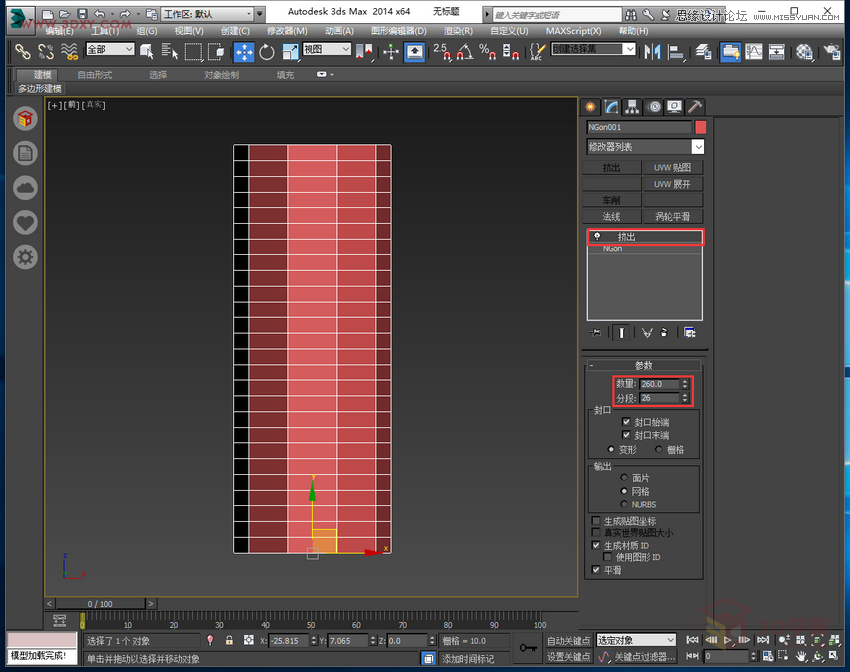The width and height of the screenshot is (850, 672).
Task: Uncheck the 封口始端 checkbox
Action: coord(626,421)
